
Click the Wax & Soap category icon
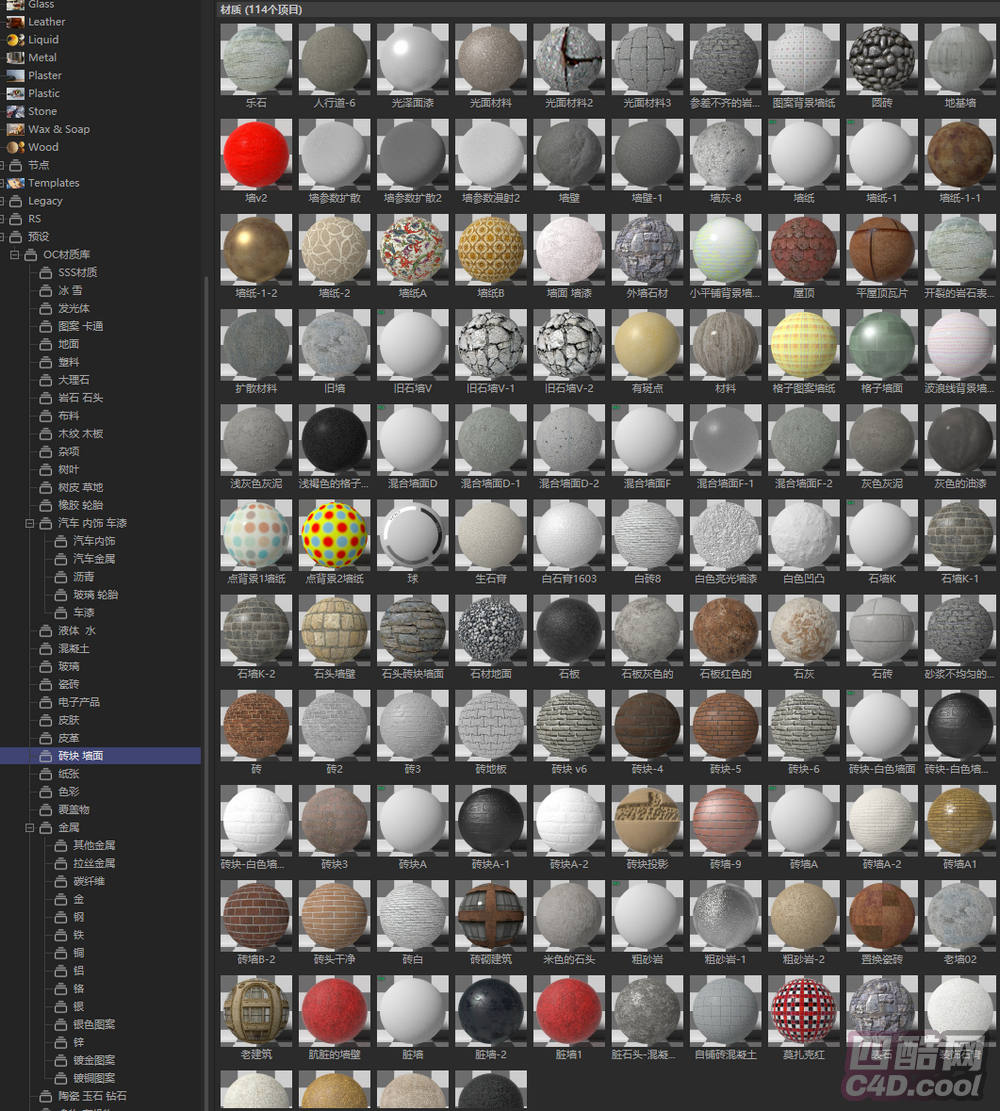tap(15, 129)
